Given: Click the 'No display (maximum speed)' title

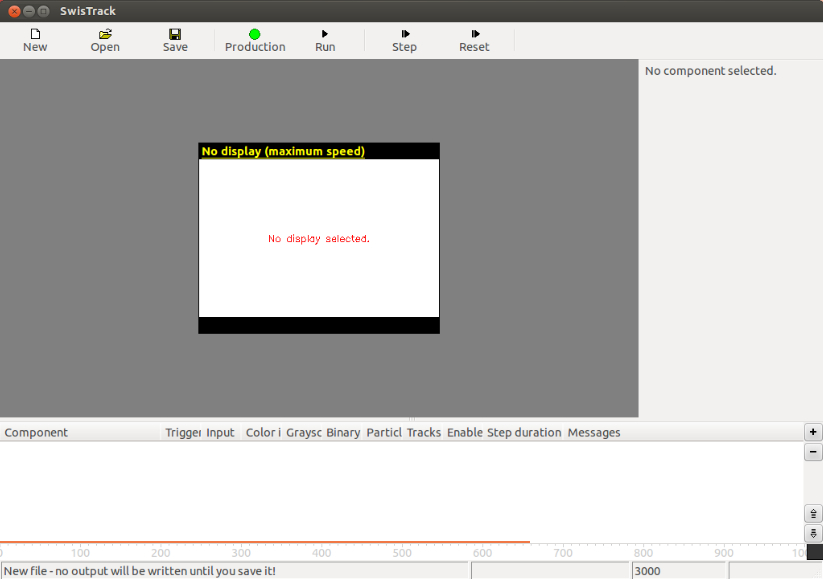Looking at the screenshot, I should click(283, 152).
